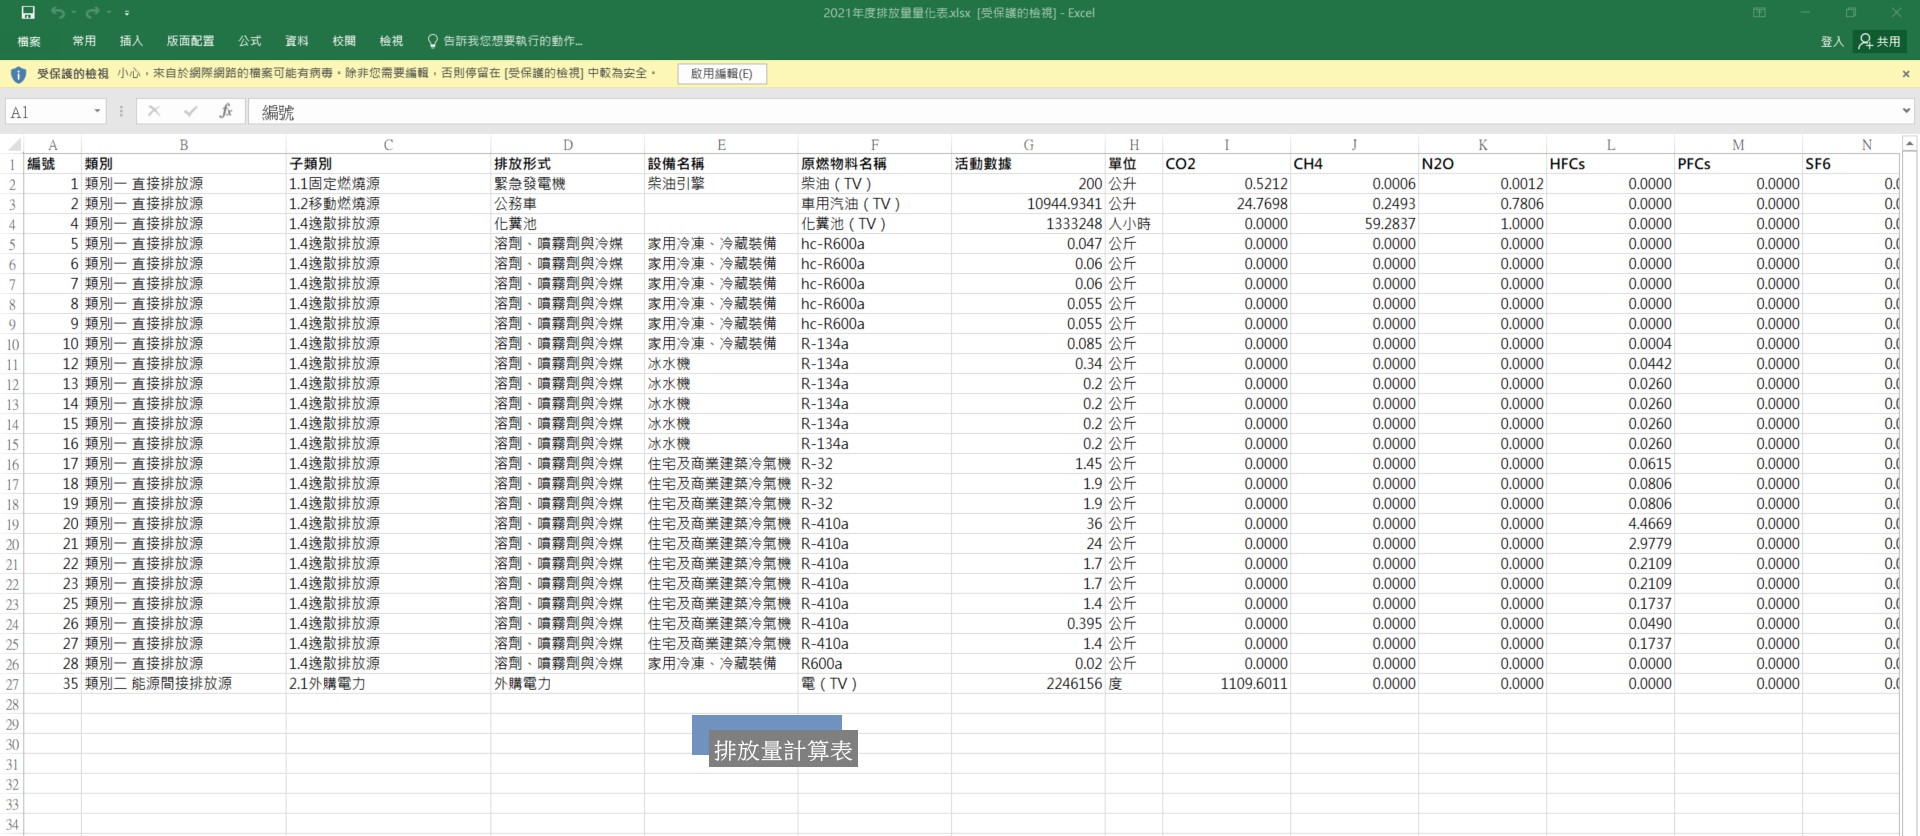The image size is (1920, 836).
Task: Expand the formula bar with the chevron
Action: coord(1906,111)
